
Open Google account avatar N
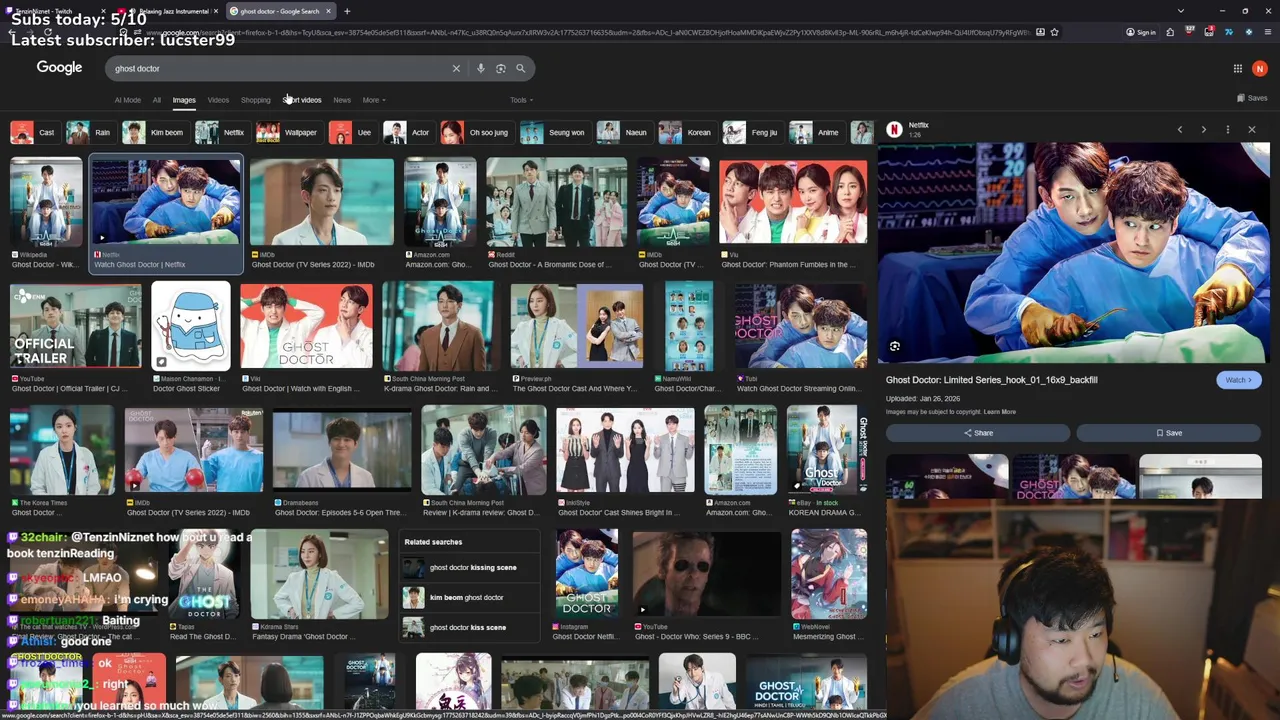[1260, 69]
